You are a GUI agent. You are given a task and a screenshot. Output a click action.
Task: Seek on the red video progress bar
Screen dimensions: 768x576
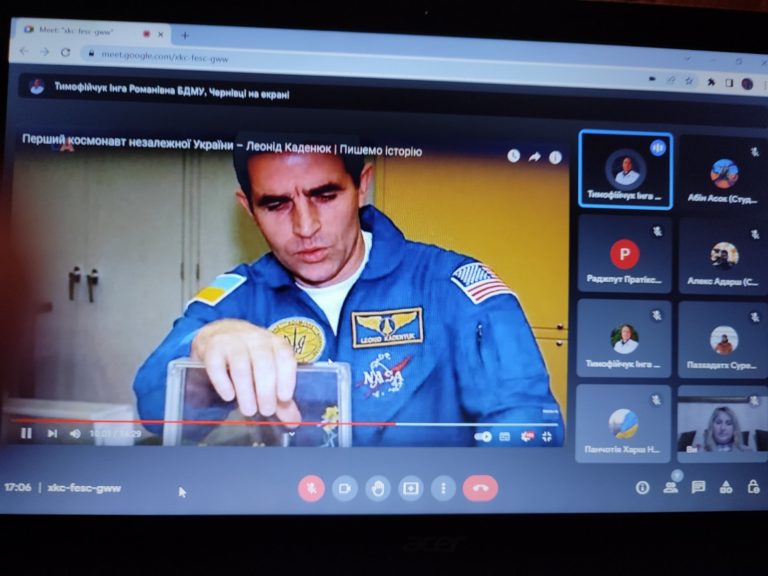[x=284, y=422]
